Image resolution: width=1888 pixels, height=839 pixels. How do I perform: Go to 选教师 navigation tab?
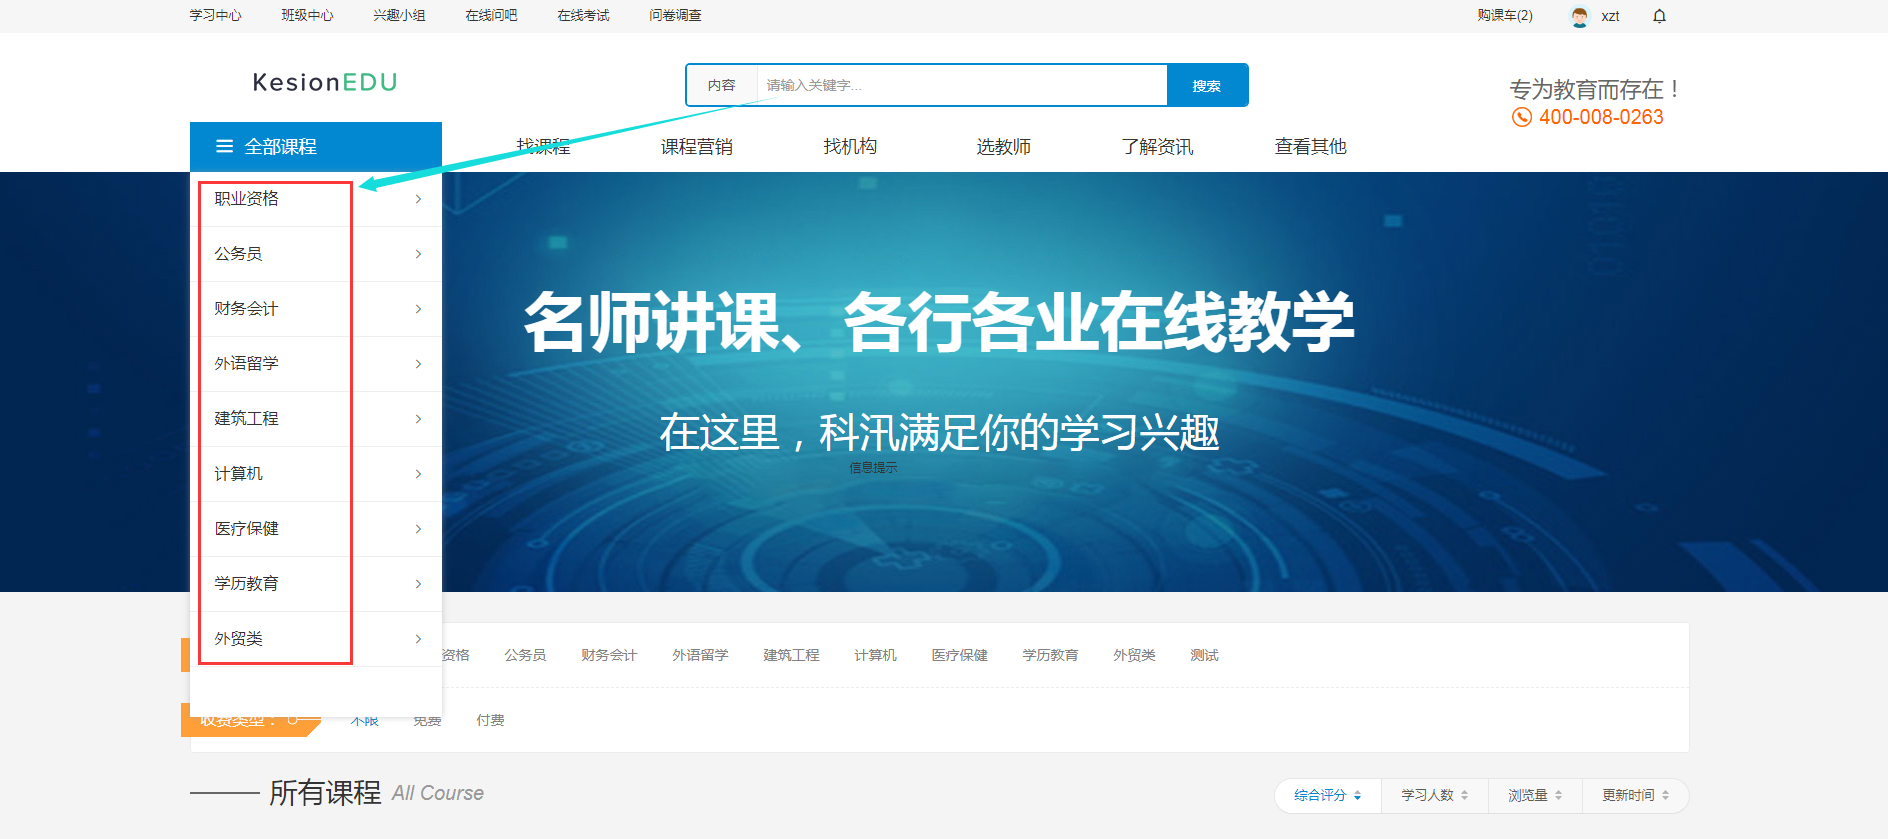tap(1003, 147)
